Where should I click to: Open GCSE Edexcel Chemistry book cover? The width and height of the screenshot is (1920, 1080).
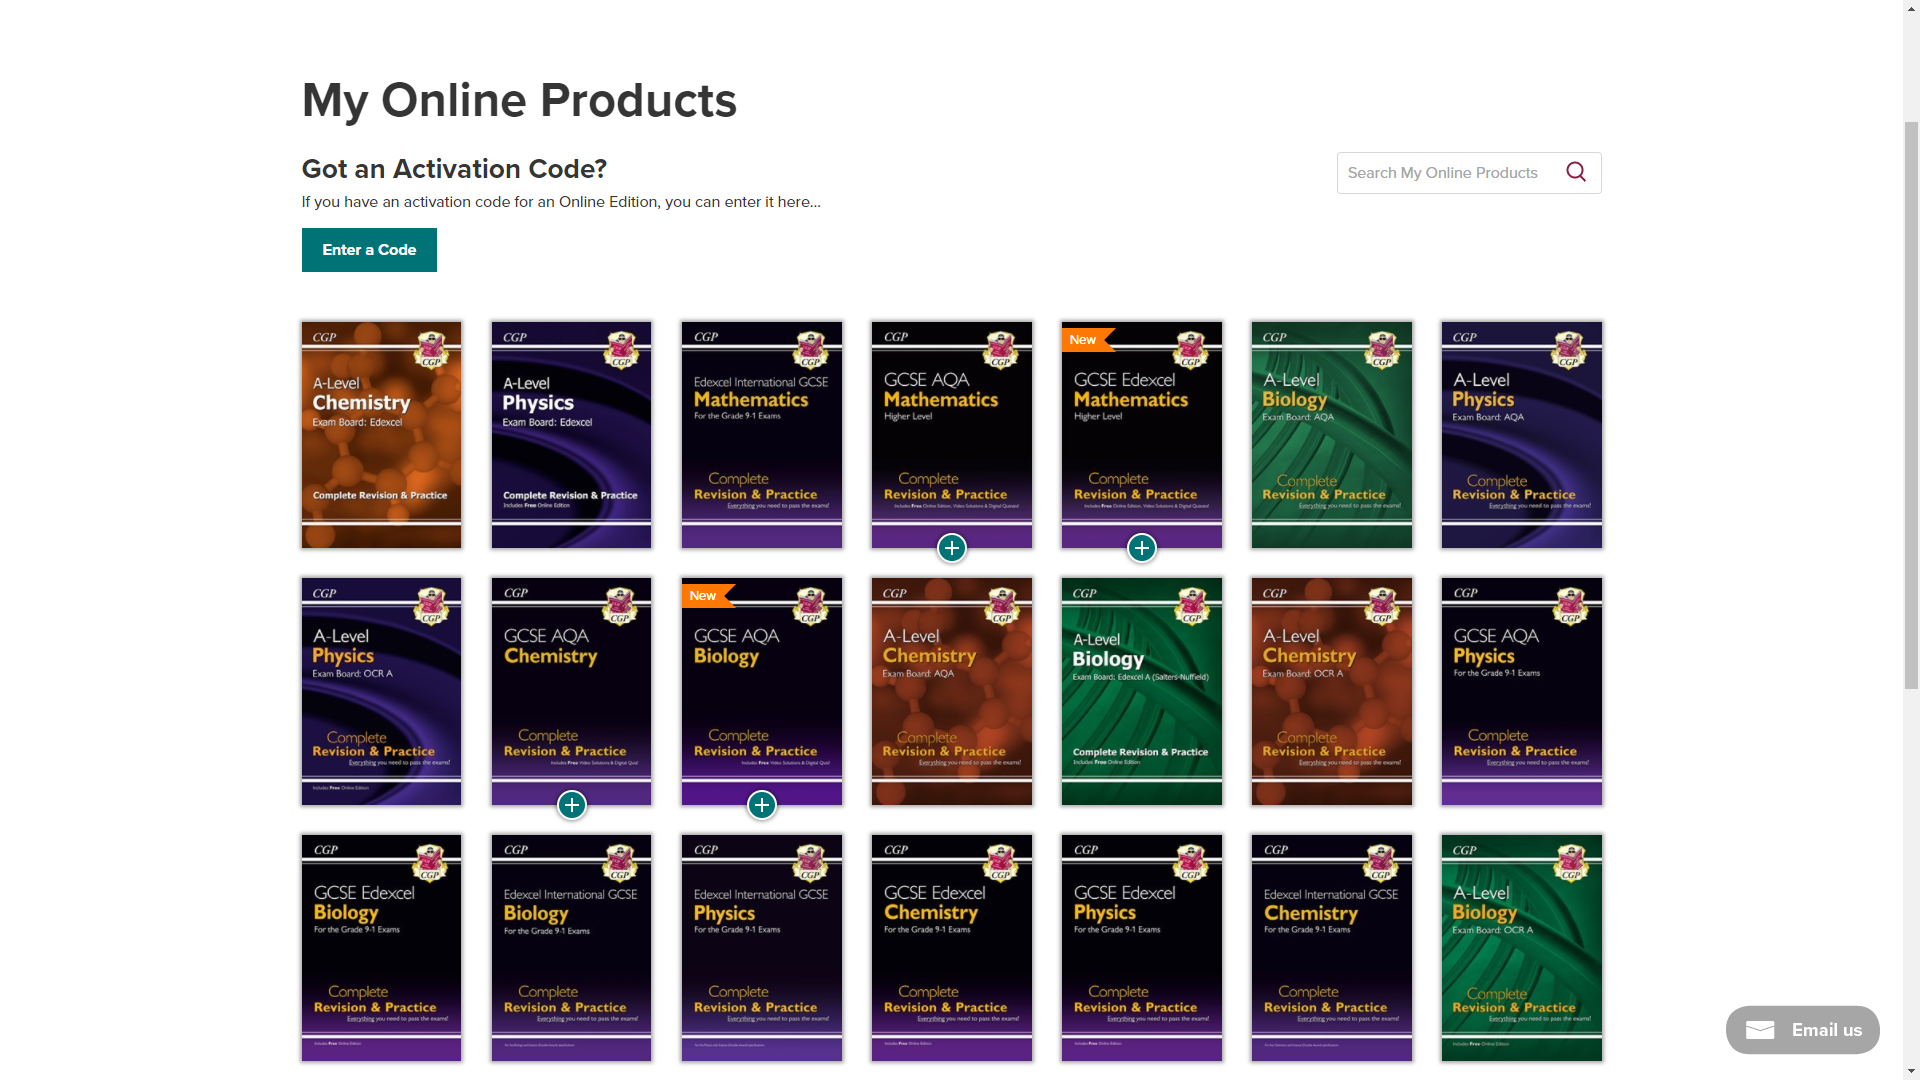pos(952,948)
